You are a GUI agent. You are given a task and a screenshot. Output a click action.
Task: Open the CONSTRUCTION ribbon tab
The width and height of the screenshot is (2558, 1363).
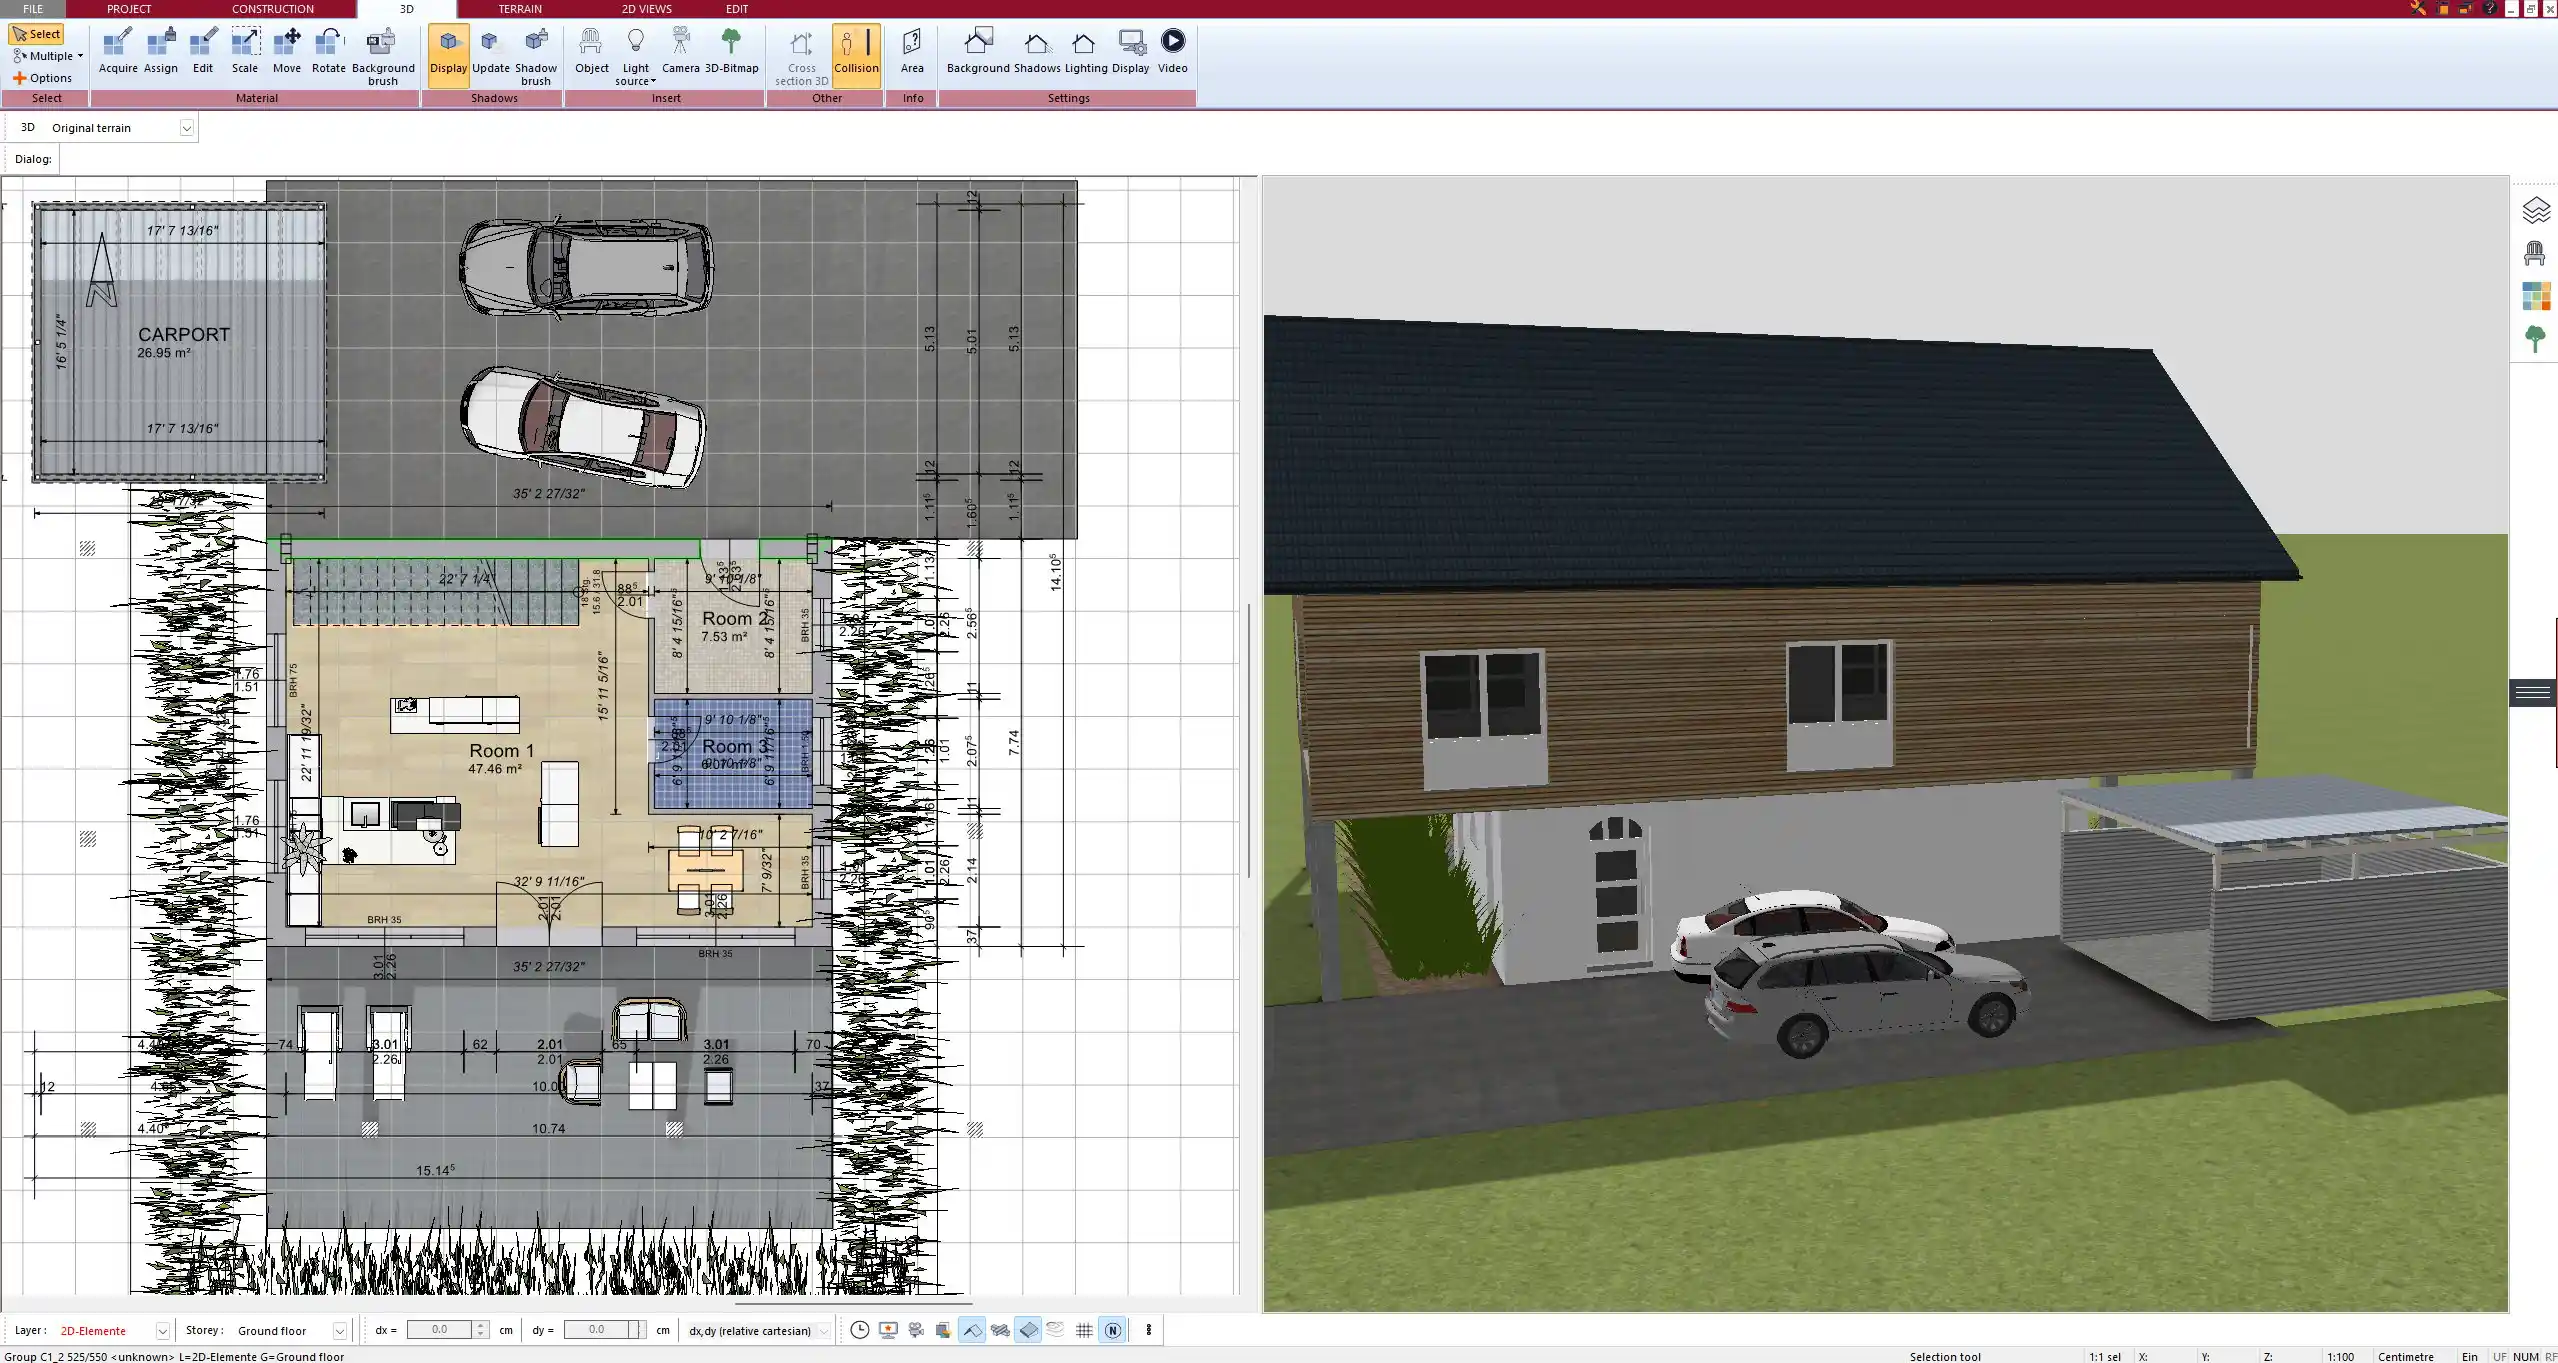[x=272, y=9]
